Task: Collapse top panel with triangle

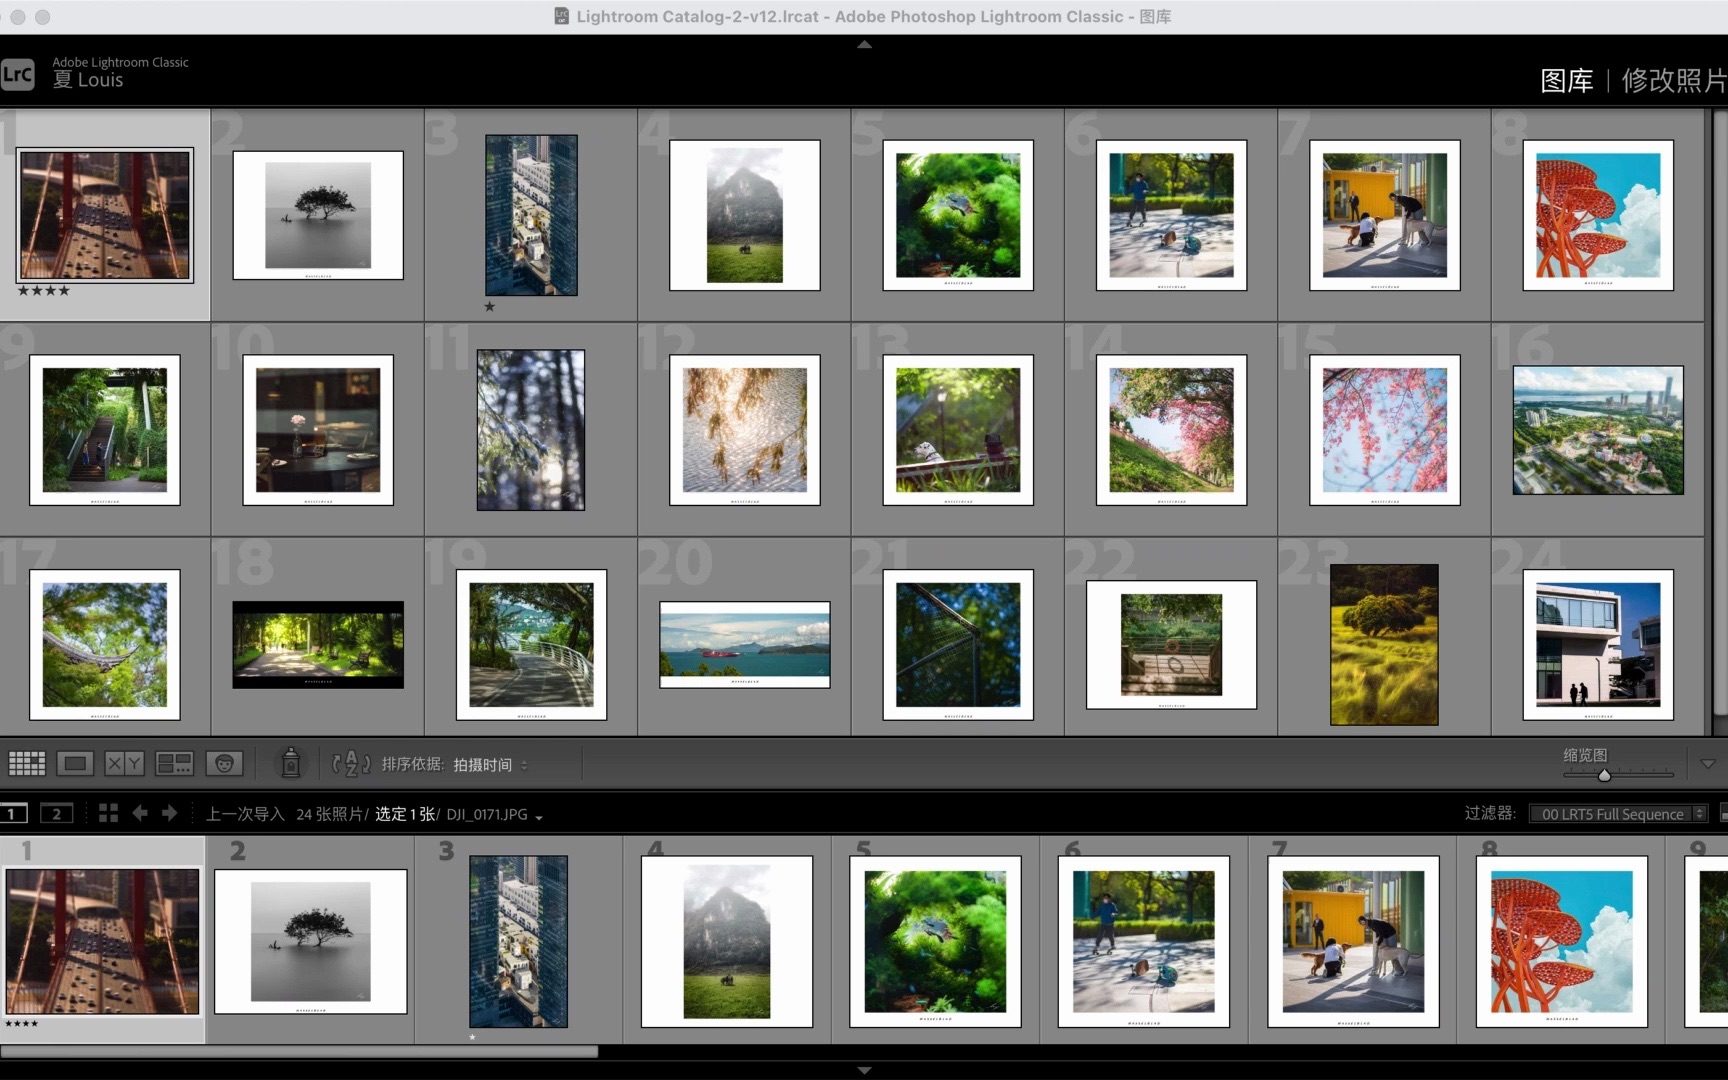Action: pyautogui.click(x=864, y=44)
